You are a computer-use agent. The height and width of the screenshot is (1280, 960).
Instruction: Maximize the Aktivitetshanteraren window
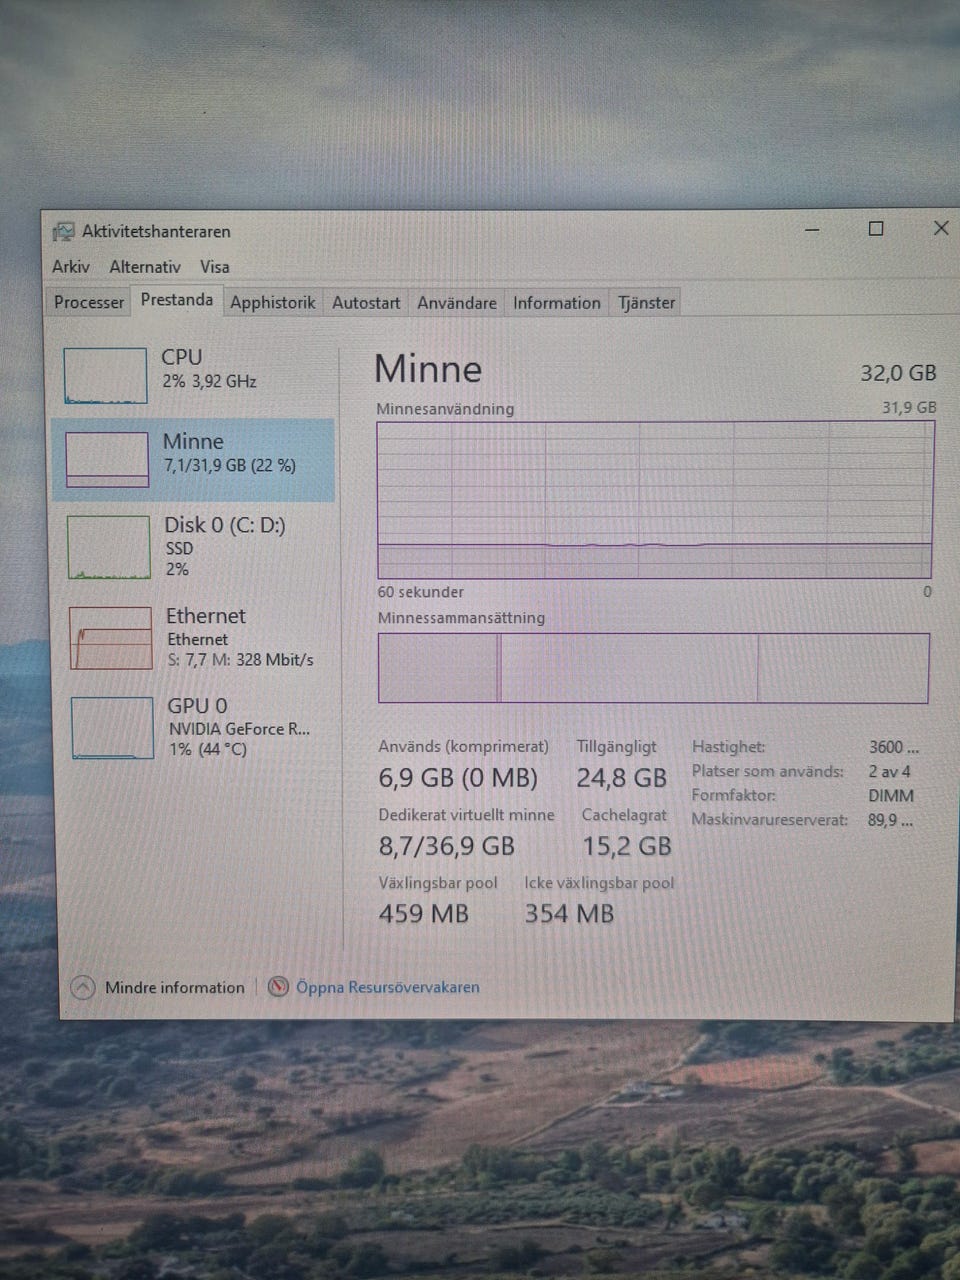[x=876, y=229]
